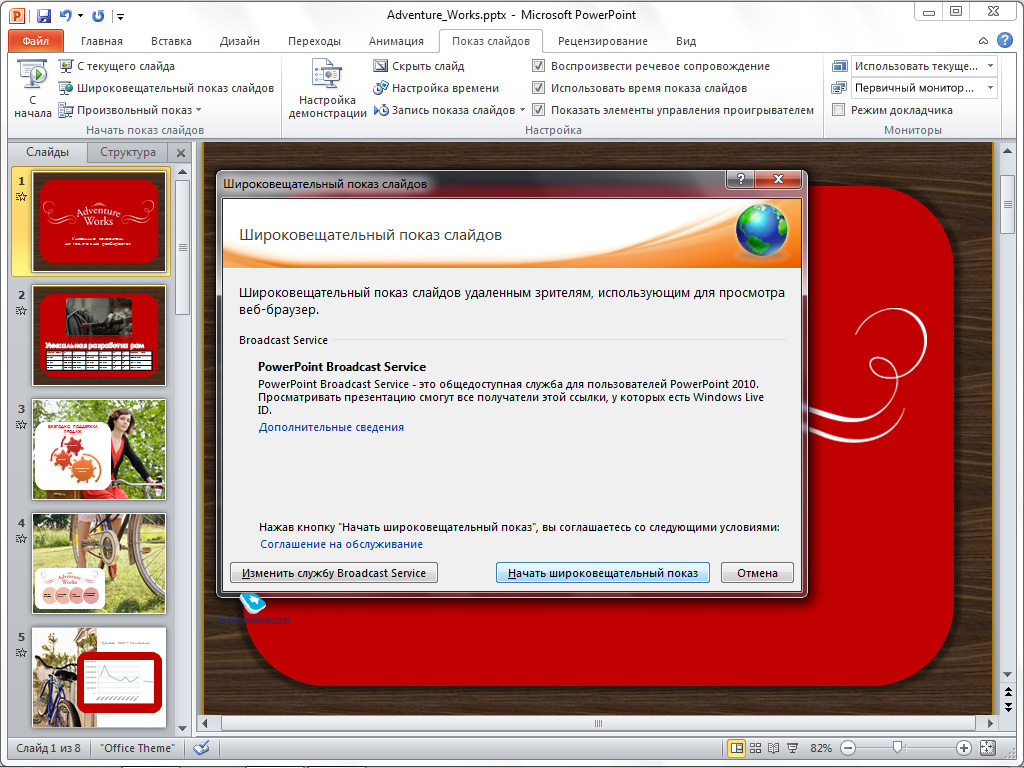Switch to Reading view icon
This screenshot has height=768, width=1024.
pos(774,748)
